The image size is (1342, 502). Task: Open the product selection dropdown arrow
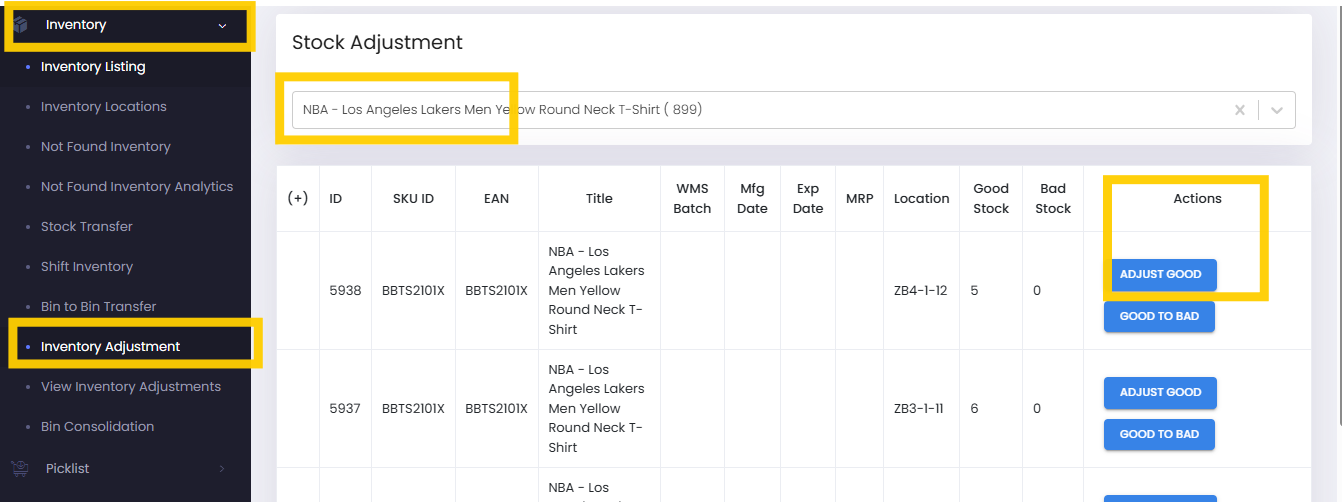[1277, 110]
